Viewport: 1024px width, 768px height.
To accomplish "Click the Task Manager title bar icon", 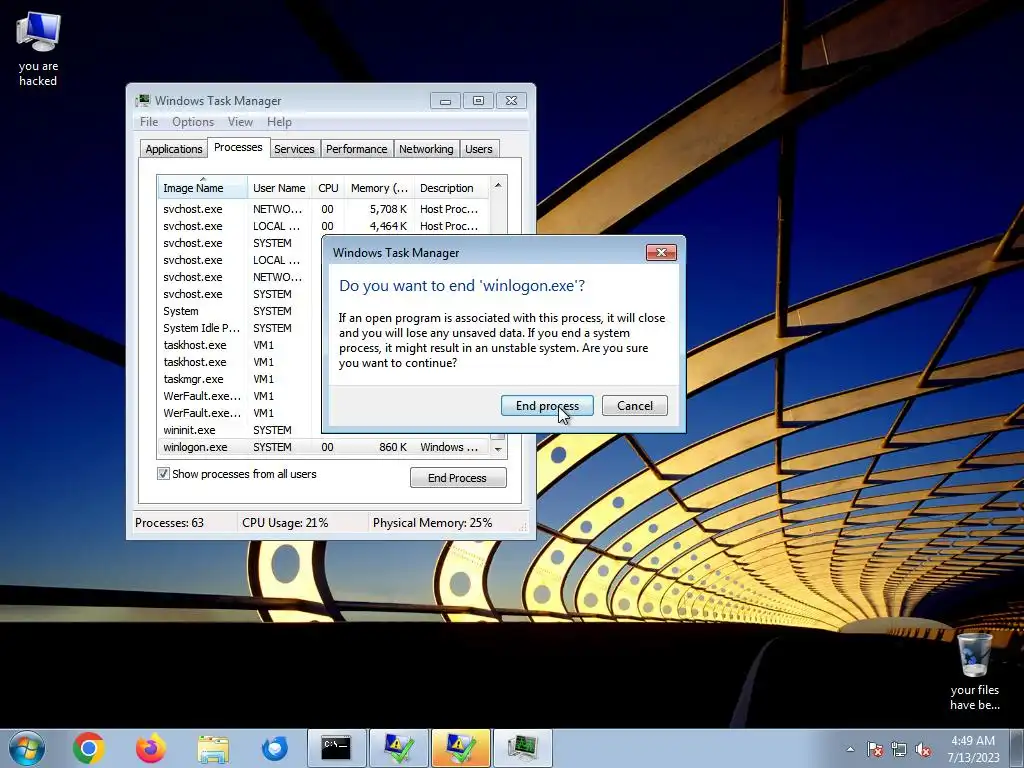I will point(142,101).
